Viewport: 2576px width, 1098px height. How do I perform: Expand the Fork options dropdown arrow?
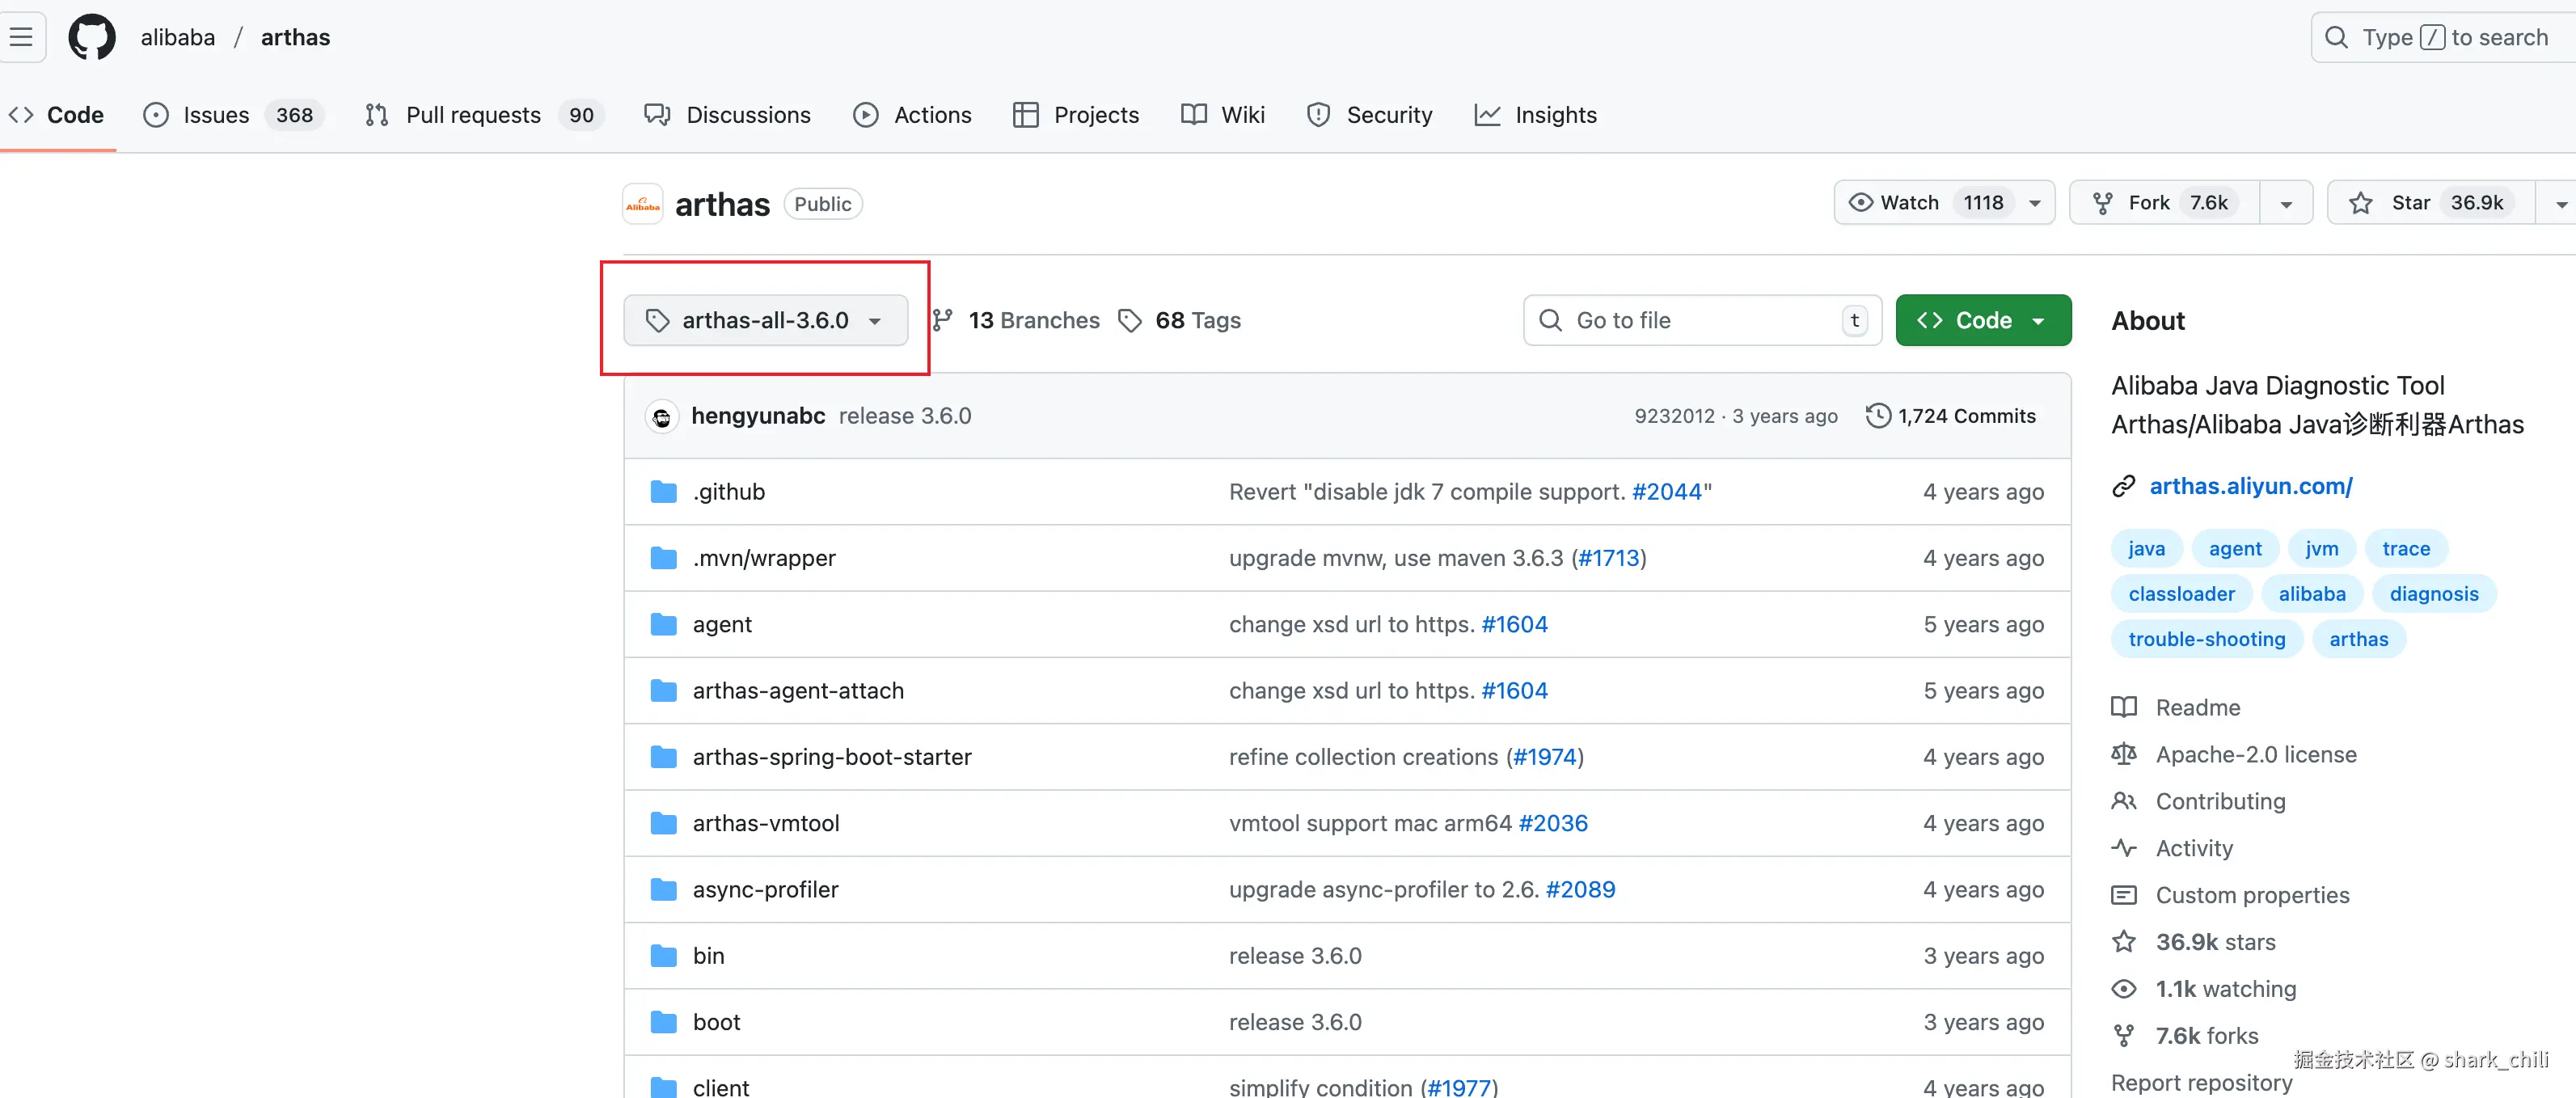(2286, 203)
